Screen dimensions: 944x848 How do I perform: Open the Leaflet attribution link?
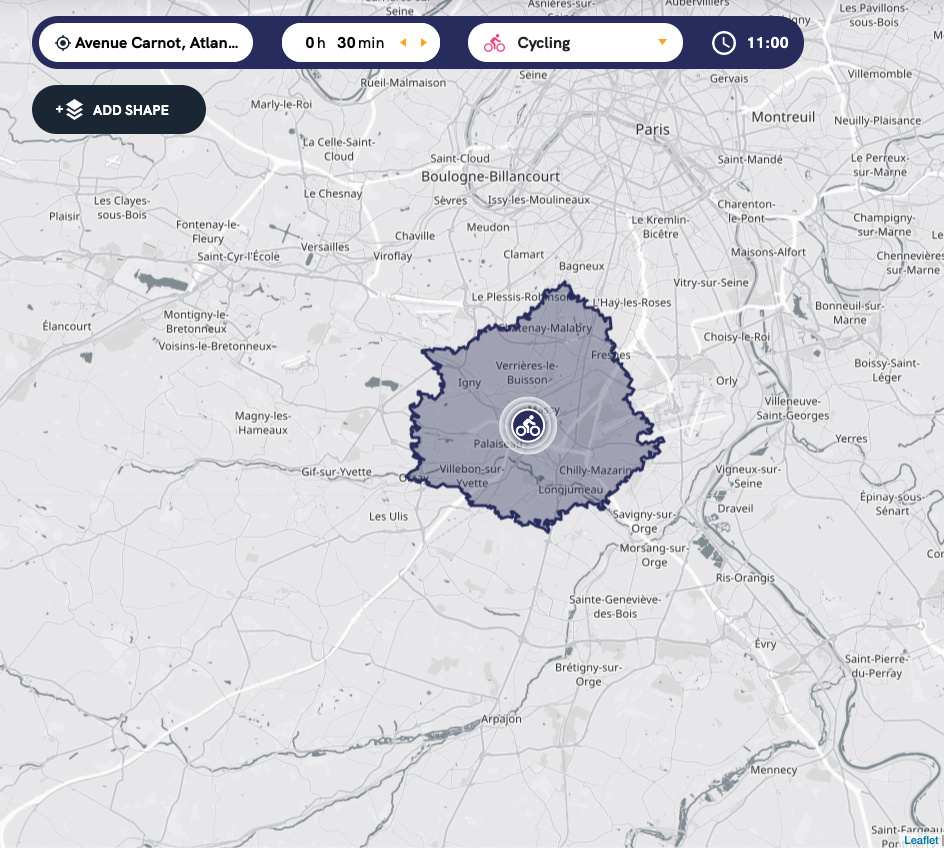(x=921, y=840)
